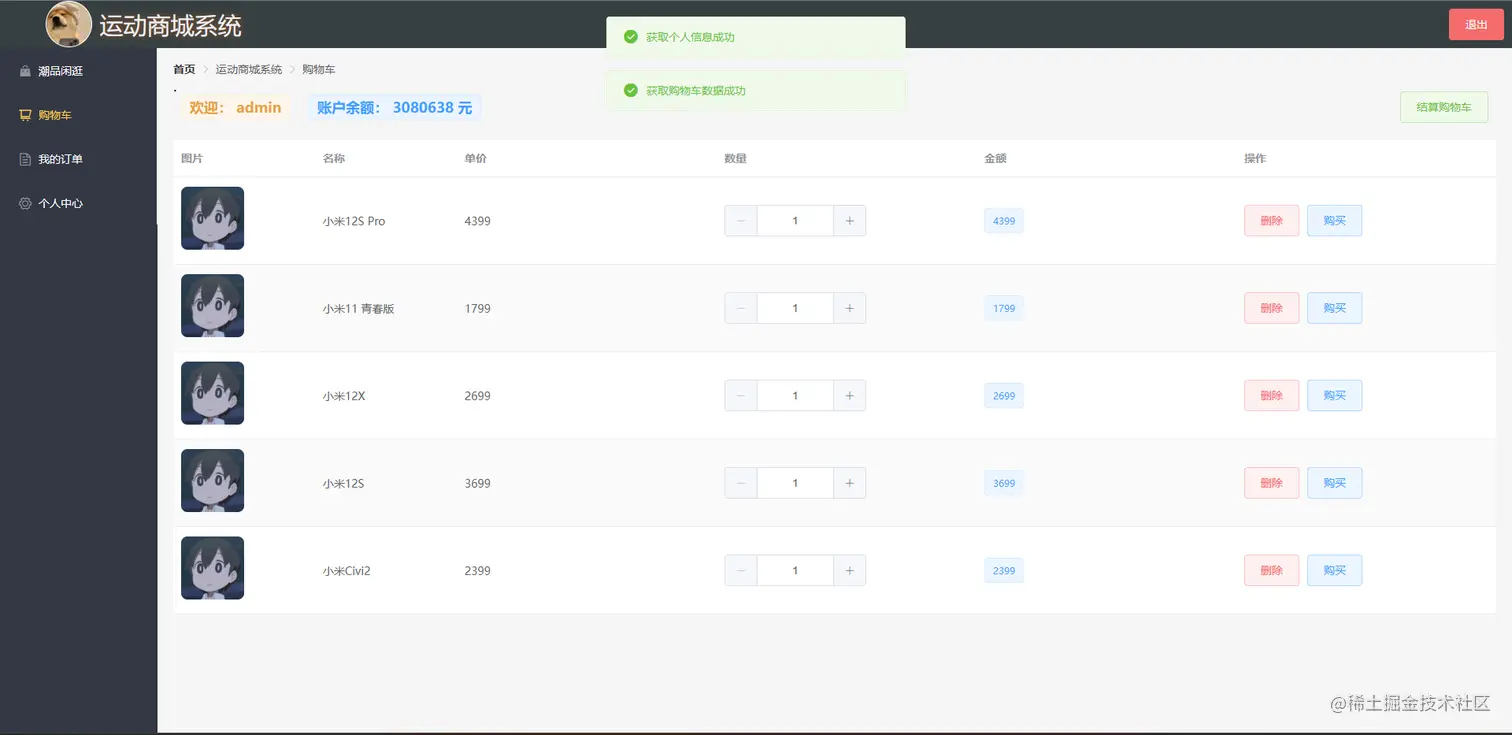The height and width of the screenshot is (735, 1512).
Task: Click the 欢迎 admin tag
Action: tap(235, 107)
